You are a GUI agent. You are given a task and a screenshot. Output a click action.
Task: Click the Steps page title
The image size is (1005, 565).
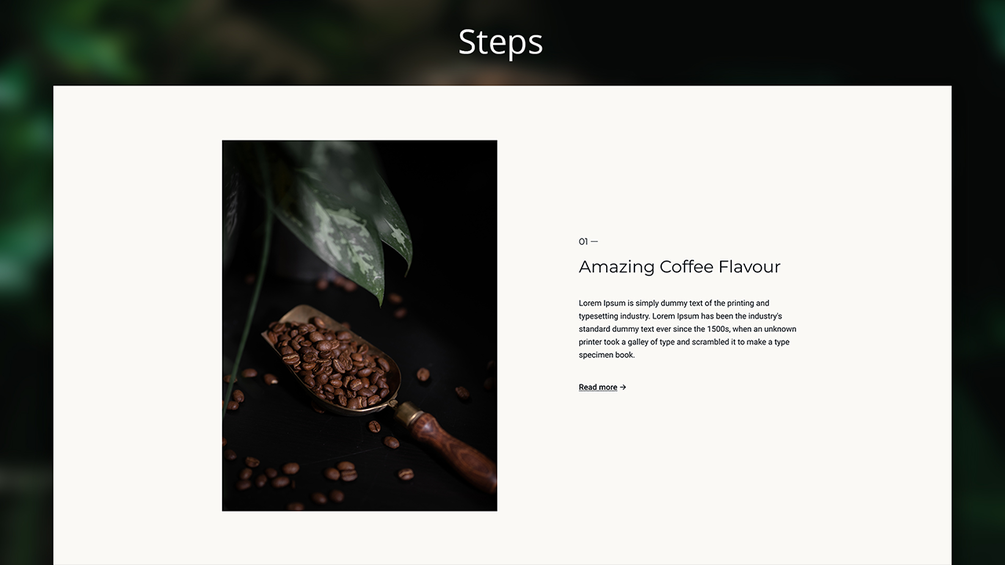pos(501,42)
